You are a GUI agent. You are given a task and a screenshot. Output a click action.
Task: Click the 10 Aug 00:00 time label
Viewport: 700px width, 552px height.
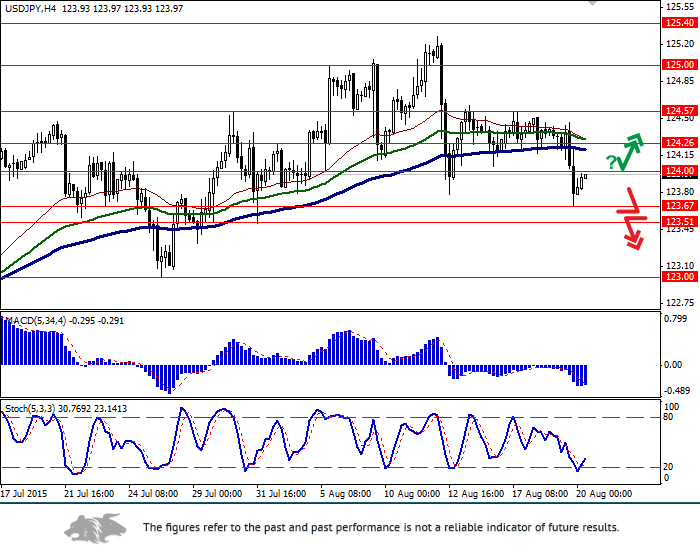coord(412,494)
